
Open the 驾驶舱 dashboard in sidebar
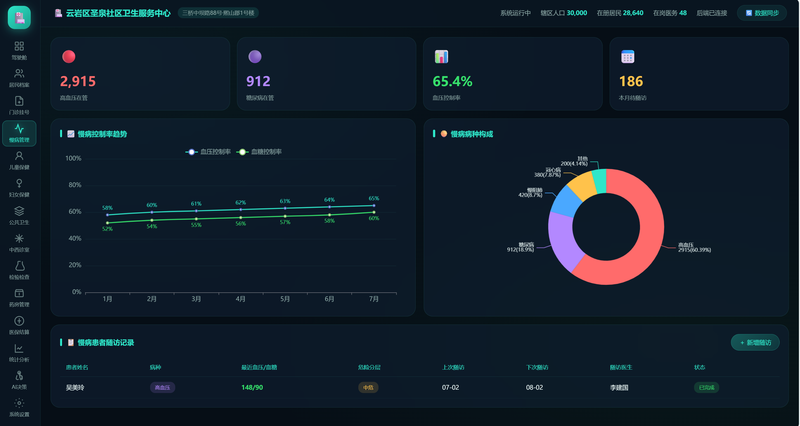point(19,51)
